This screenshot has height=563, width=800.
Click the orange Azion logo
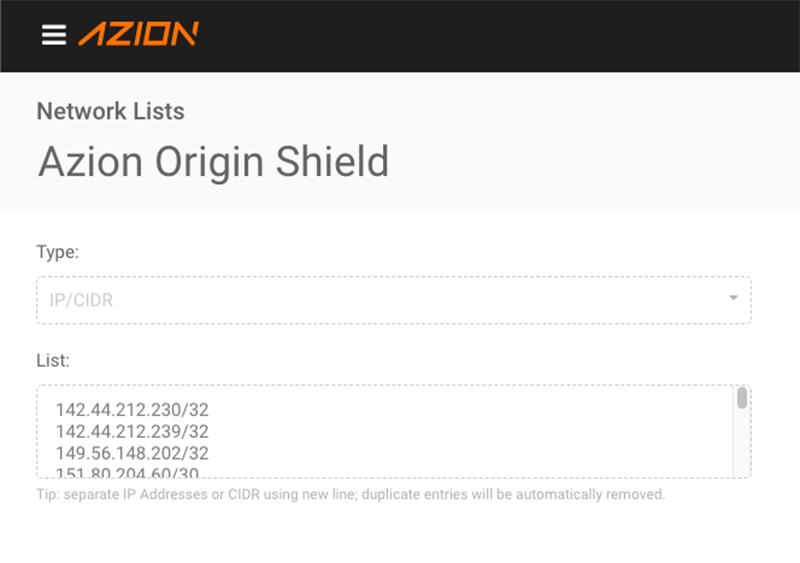tap(138, 34)
